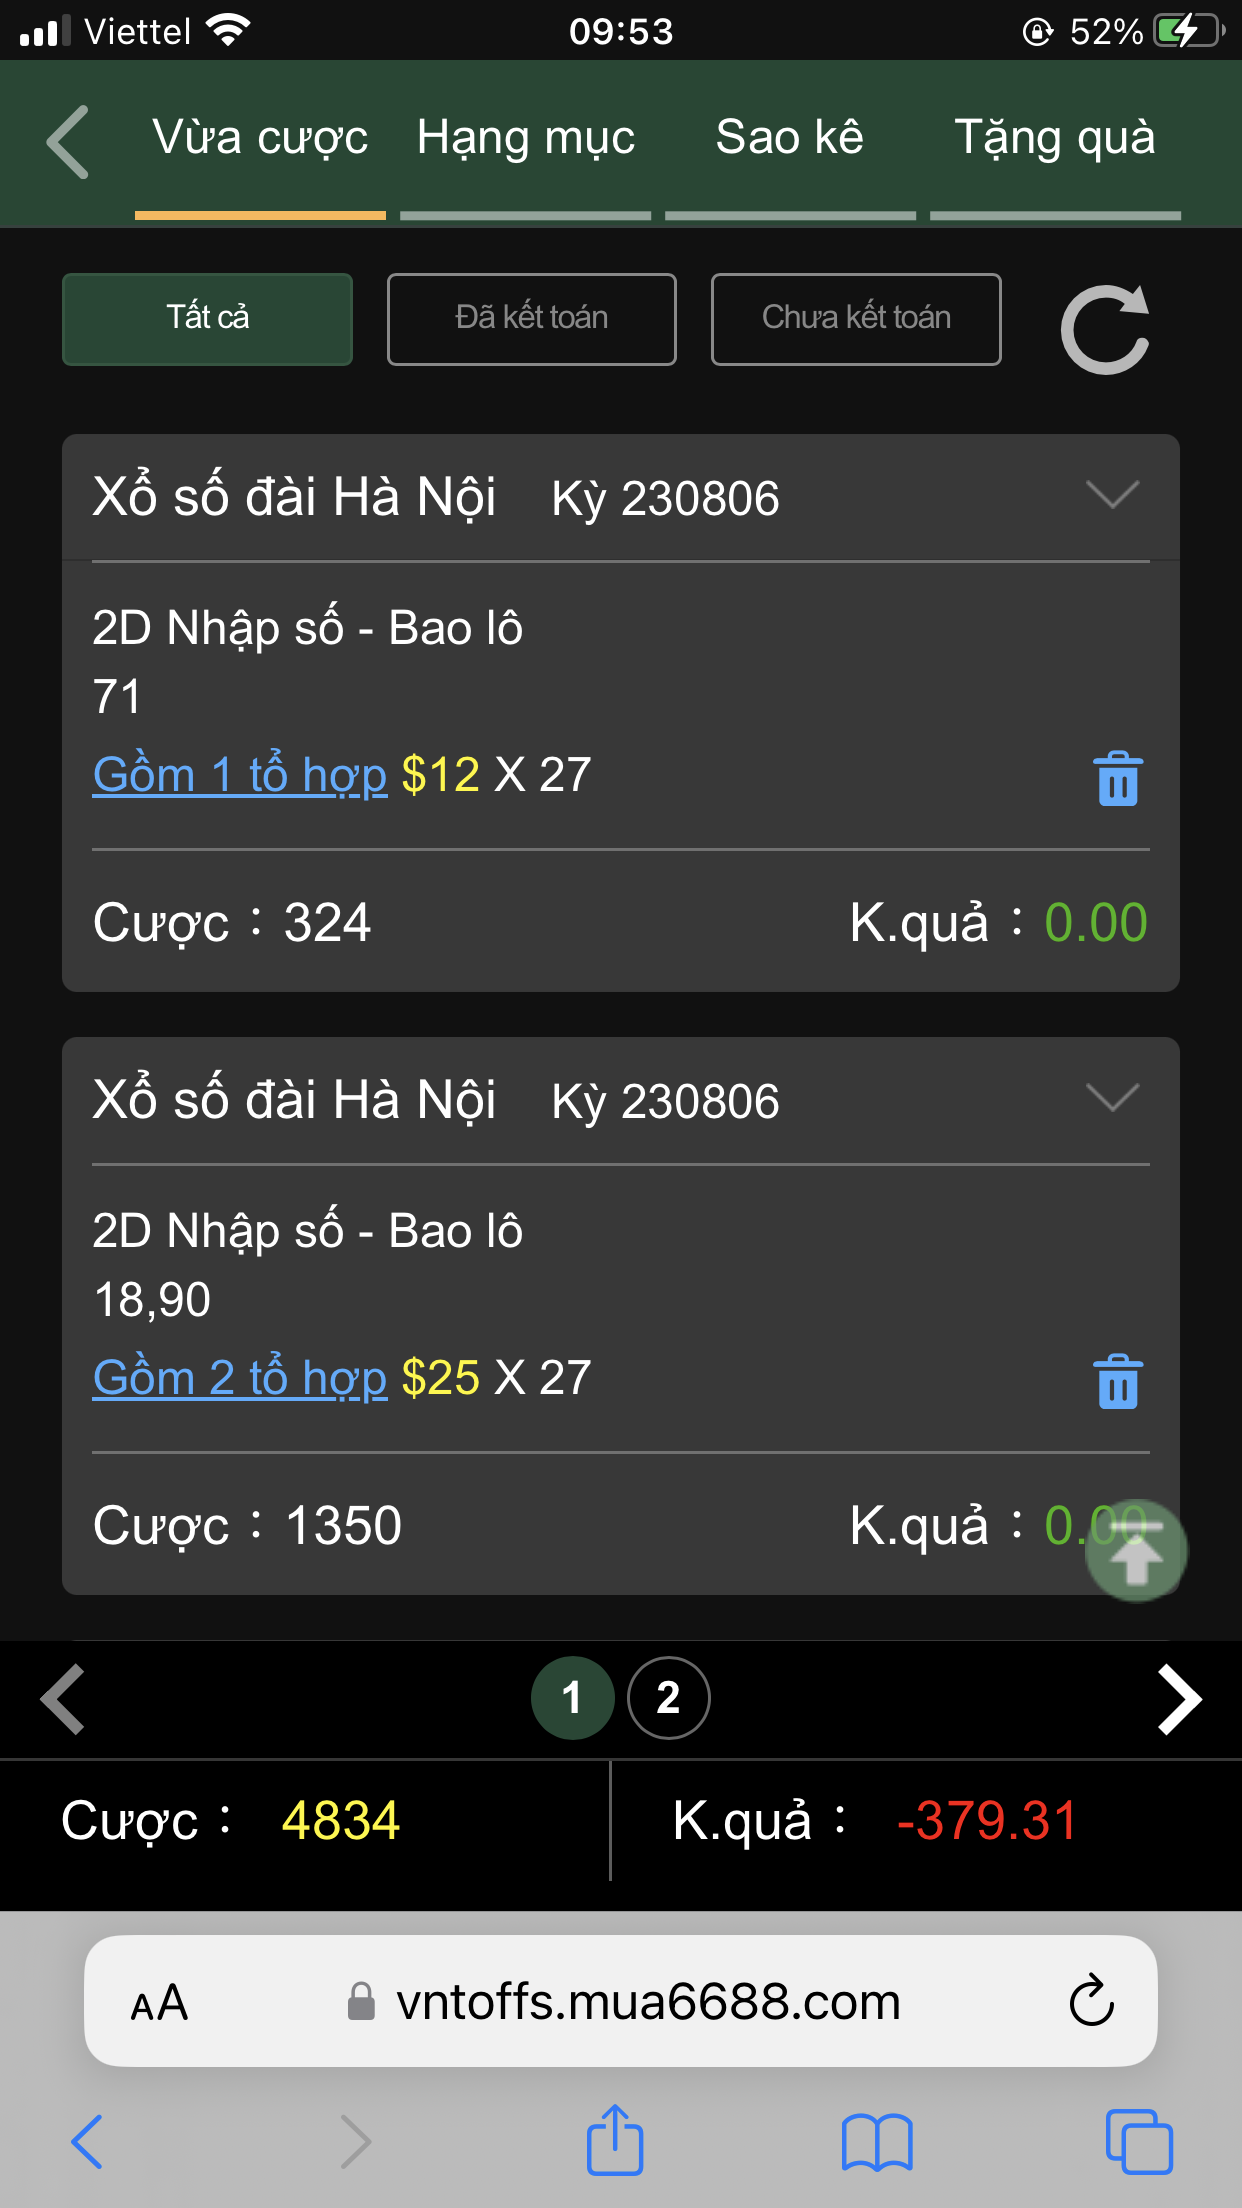Filter by "Chưa kết toán" bets
The height and width of the screenshot is (2208, 1242).
(x=856, y=319)
